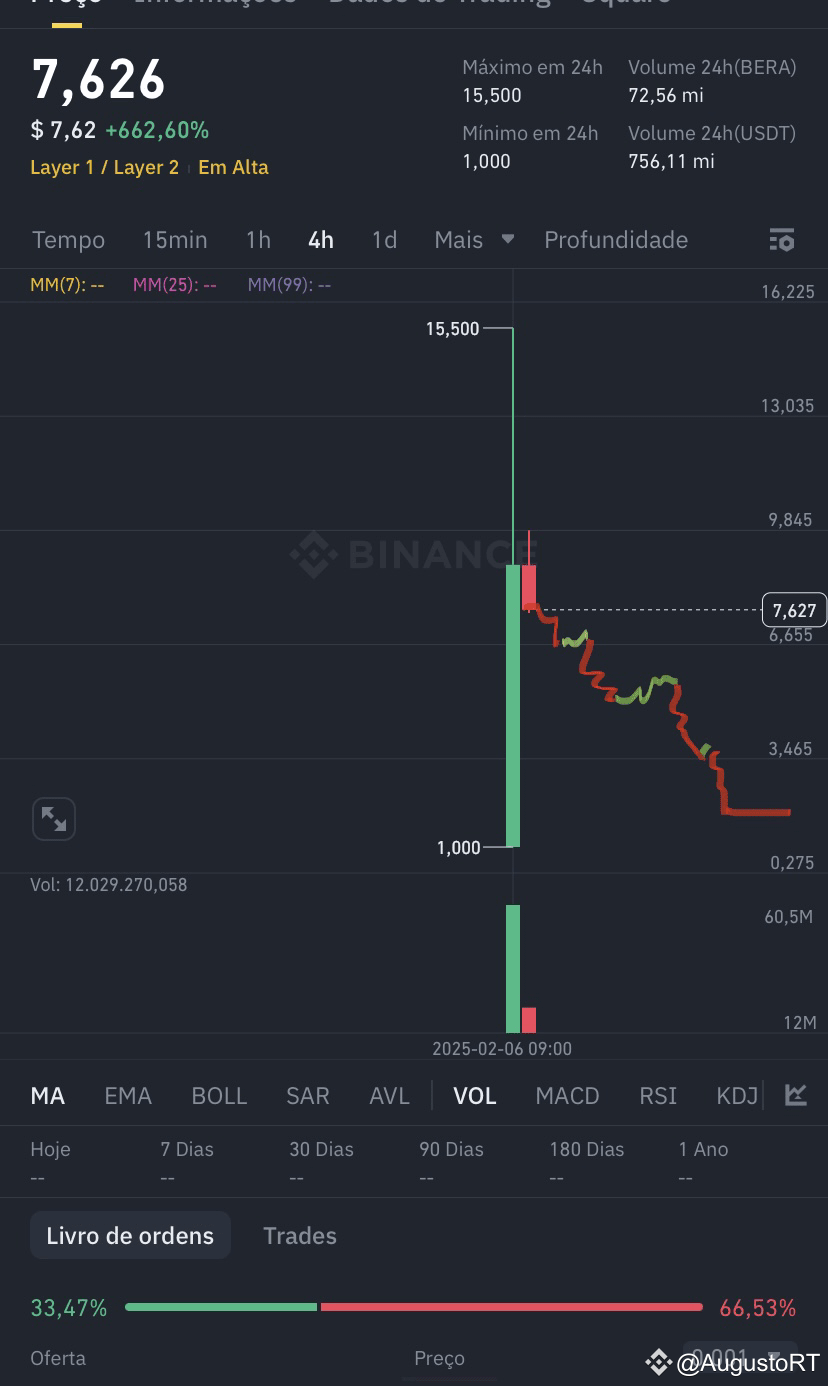Switch to the Trades tab
This screenshot has height=1386, width=828.
pos(300,1236)
